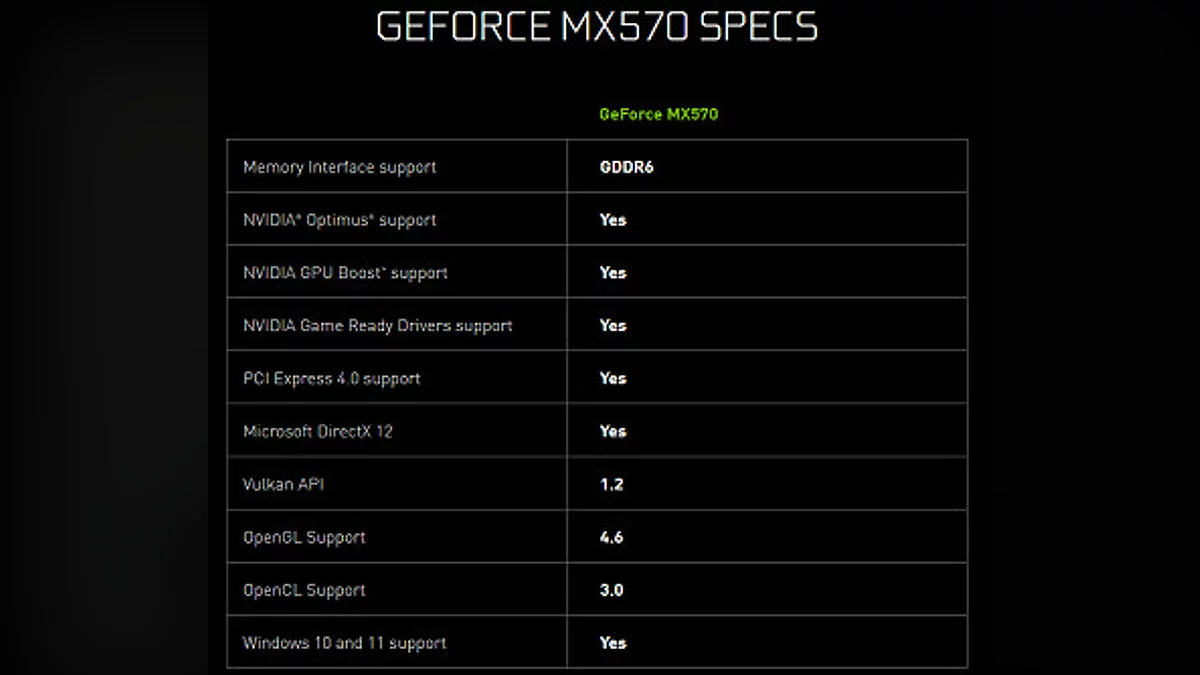Click the PCI Express 4.0 support label
Screen dimensions: 1200x675
[x=331, y=379]
